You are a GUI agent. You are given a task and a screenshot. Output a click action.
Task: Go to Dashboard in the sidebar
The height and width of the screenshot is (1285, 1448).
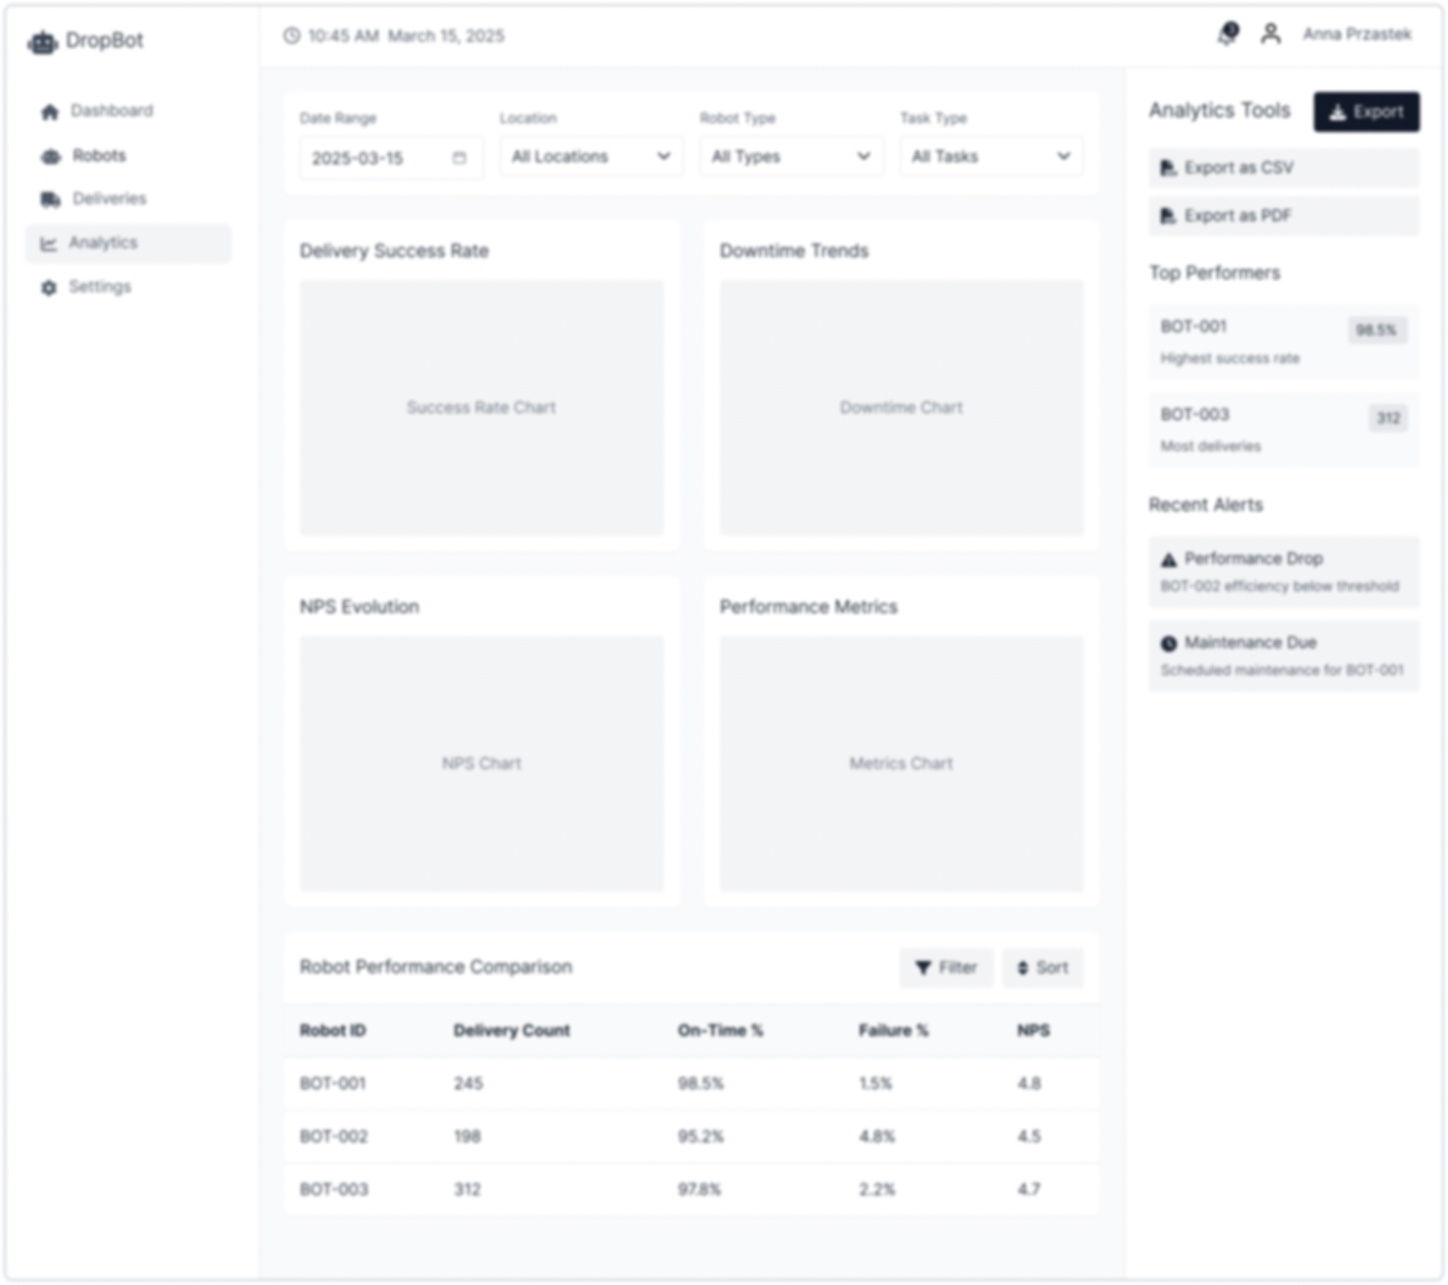pyautogui.click(x=111, y=111)
